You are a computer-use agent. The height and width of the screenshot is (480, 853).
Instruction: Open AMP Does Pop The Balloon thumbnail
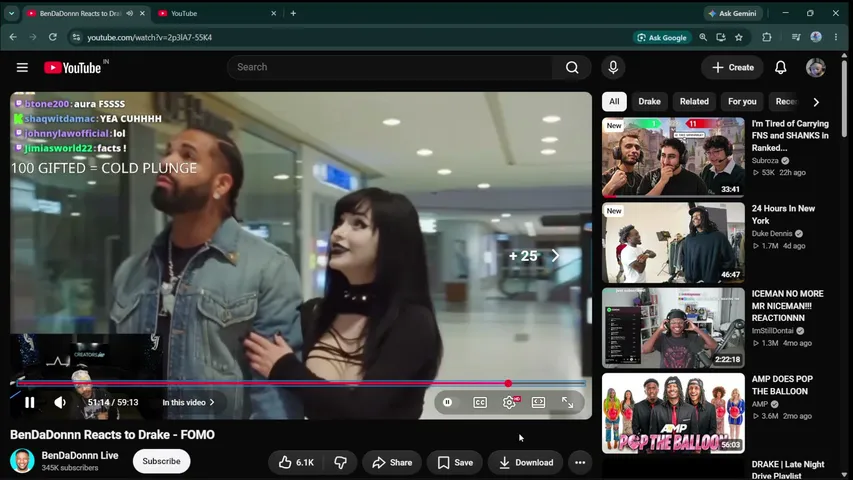(x=673, y=413)
